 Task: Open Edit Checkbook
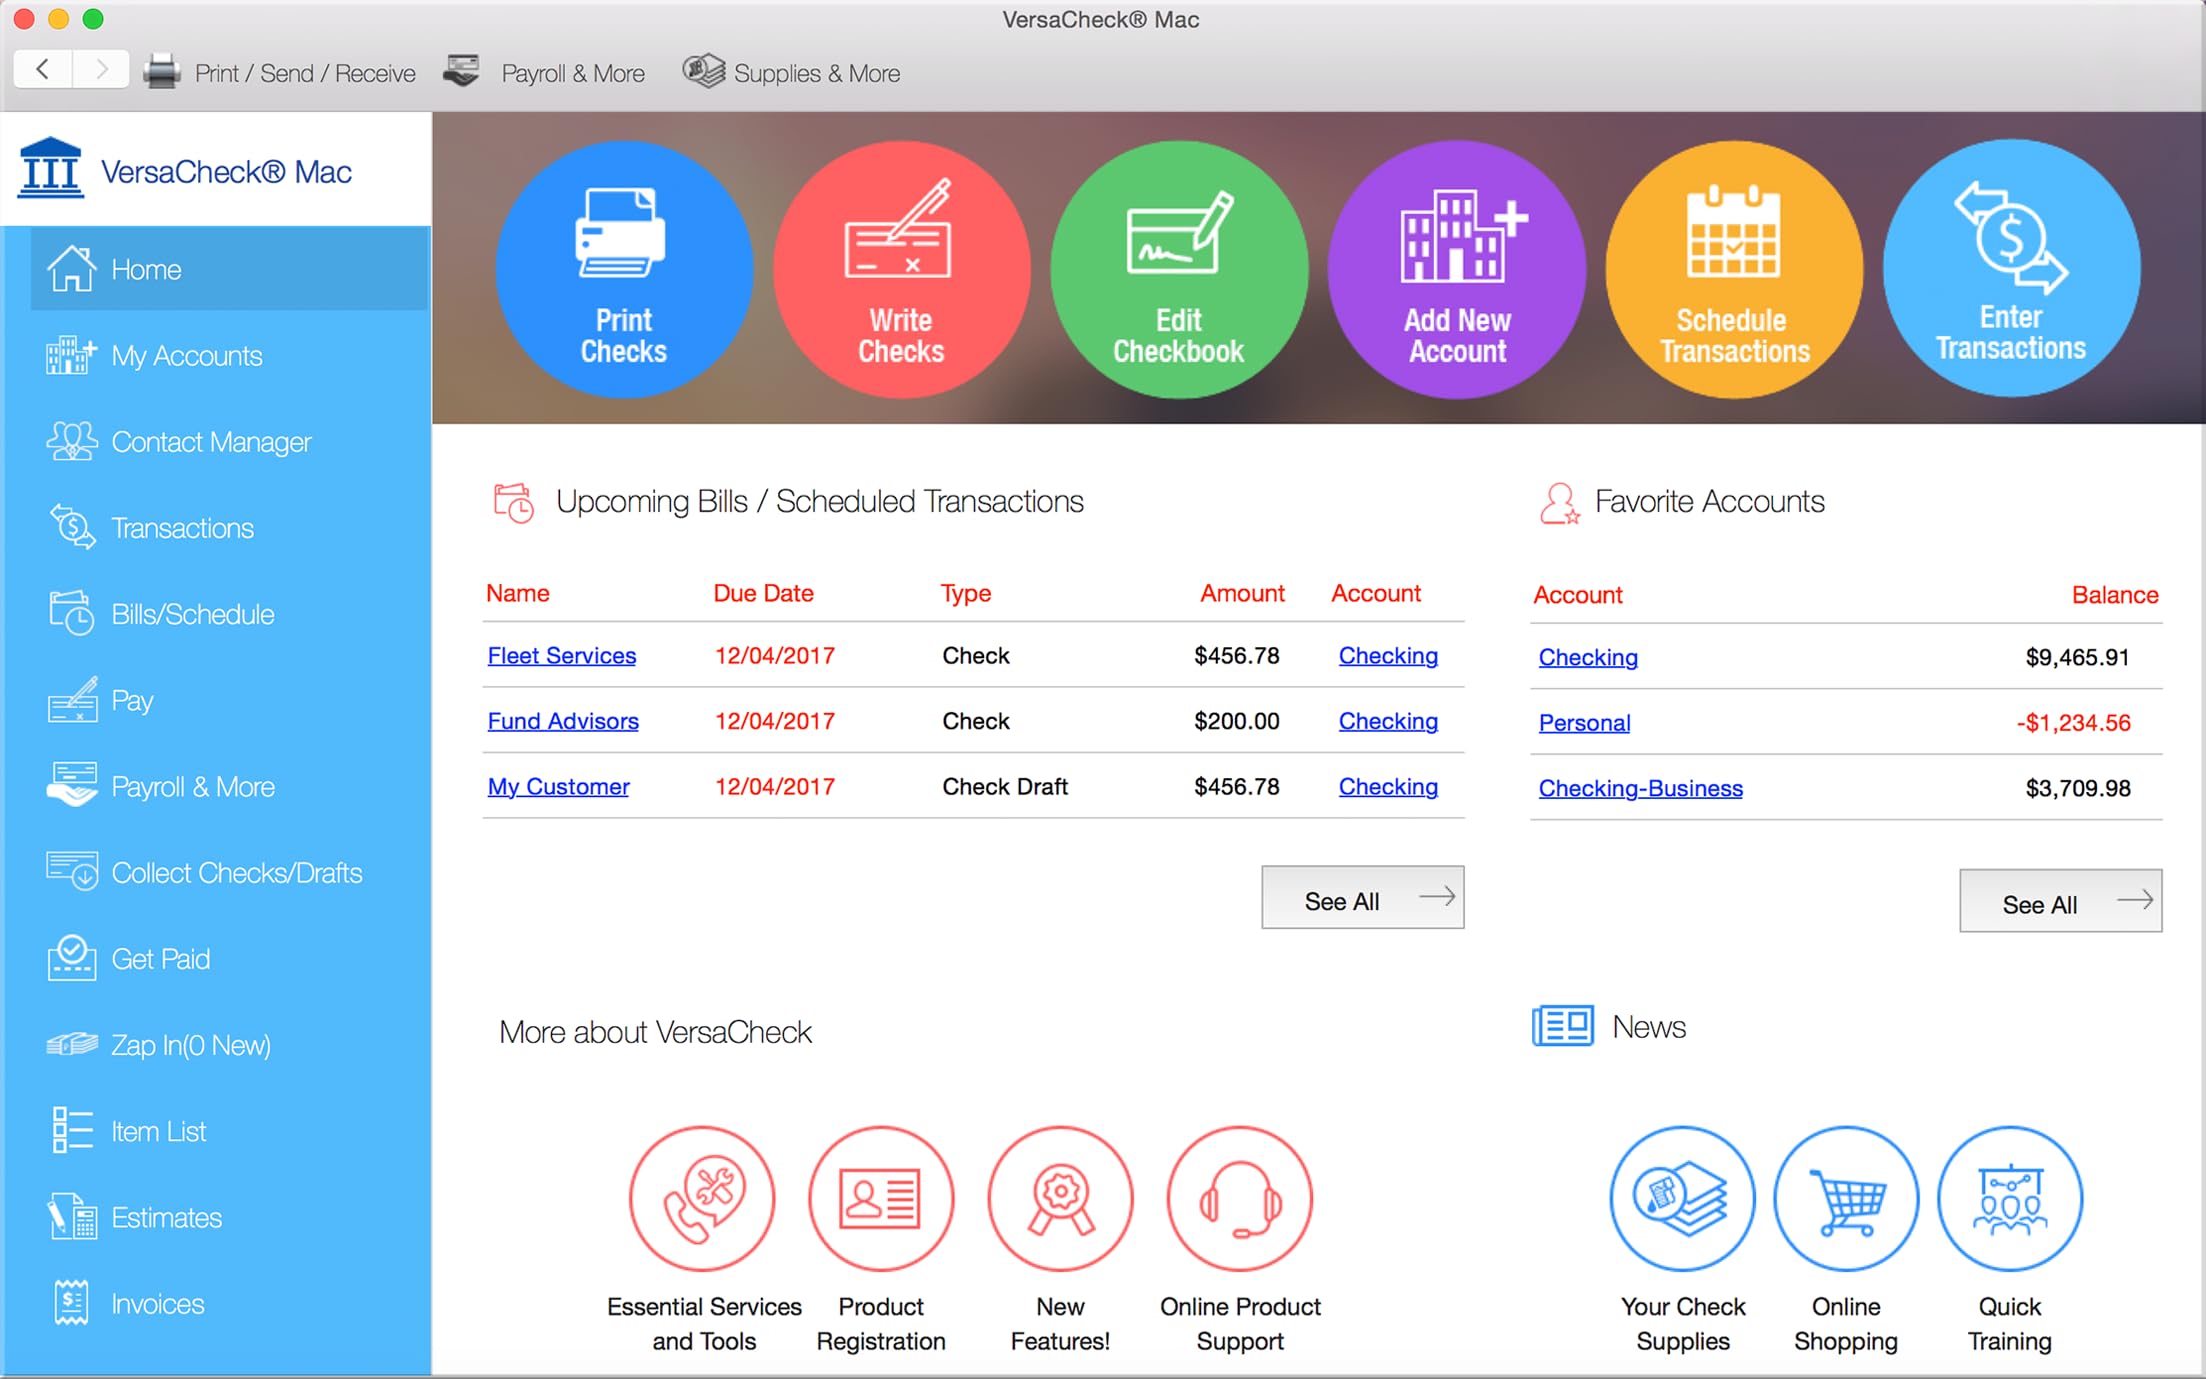point(1179,268)
